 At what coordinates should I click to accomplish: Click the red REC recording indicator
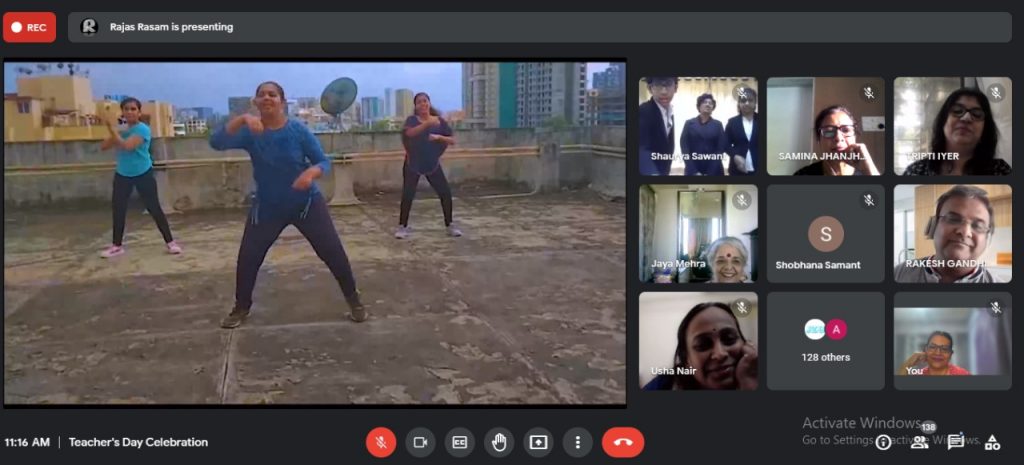click(29, 27)
